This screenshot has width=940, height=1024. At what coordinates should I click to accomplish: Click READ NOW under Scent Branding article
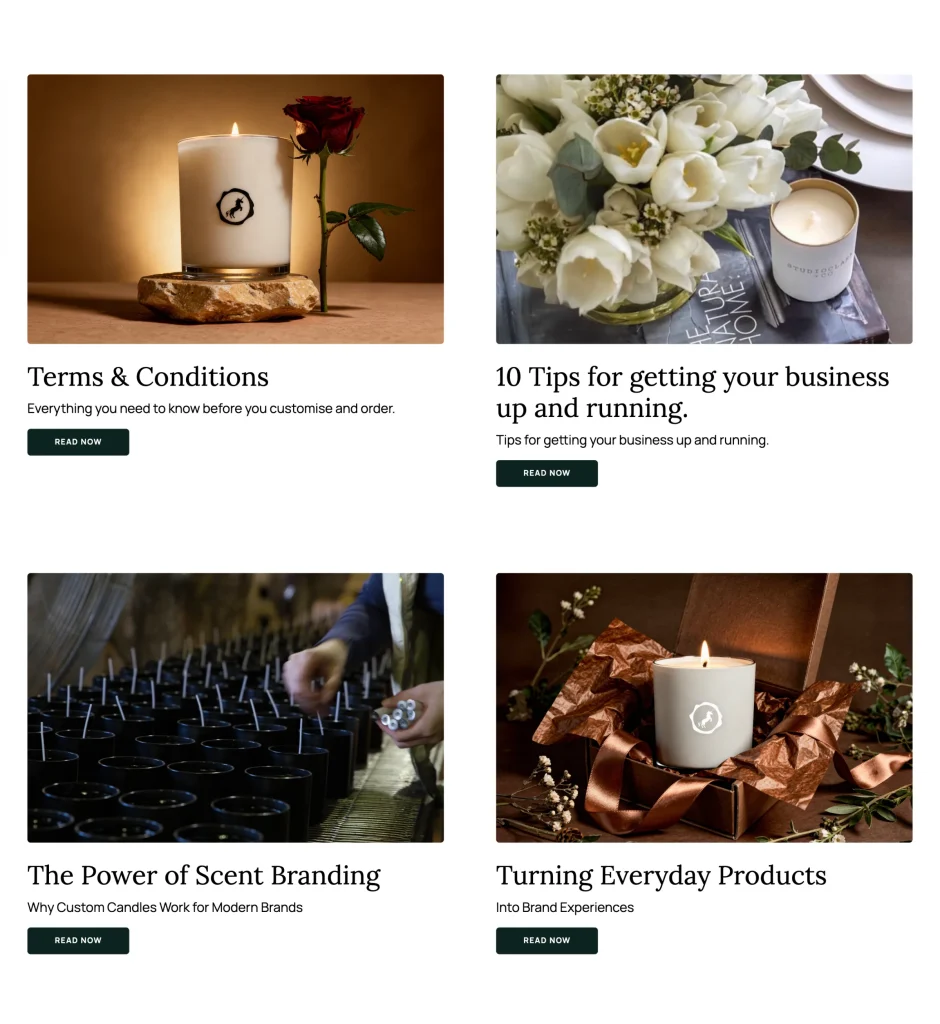78,940
